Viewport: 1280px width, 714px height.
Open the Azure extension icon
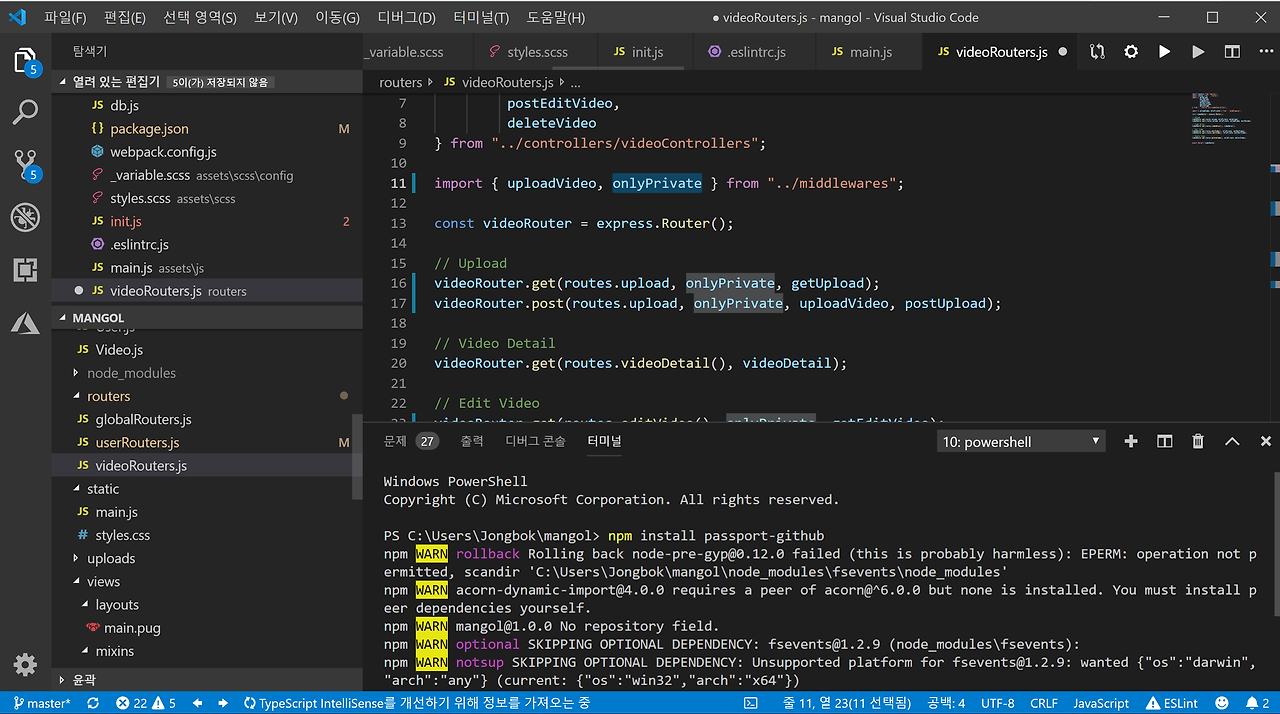pyautogui.click(x=25, y=321)
